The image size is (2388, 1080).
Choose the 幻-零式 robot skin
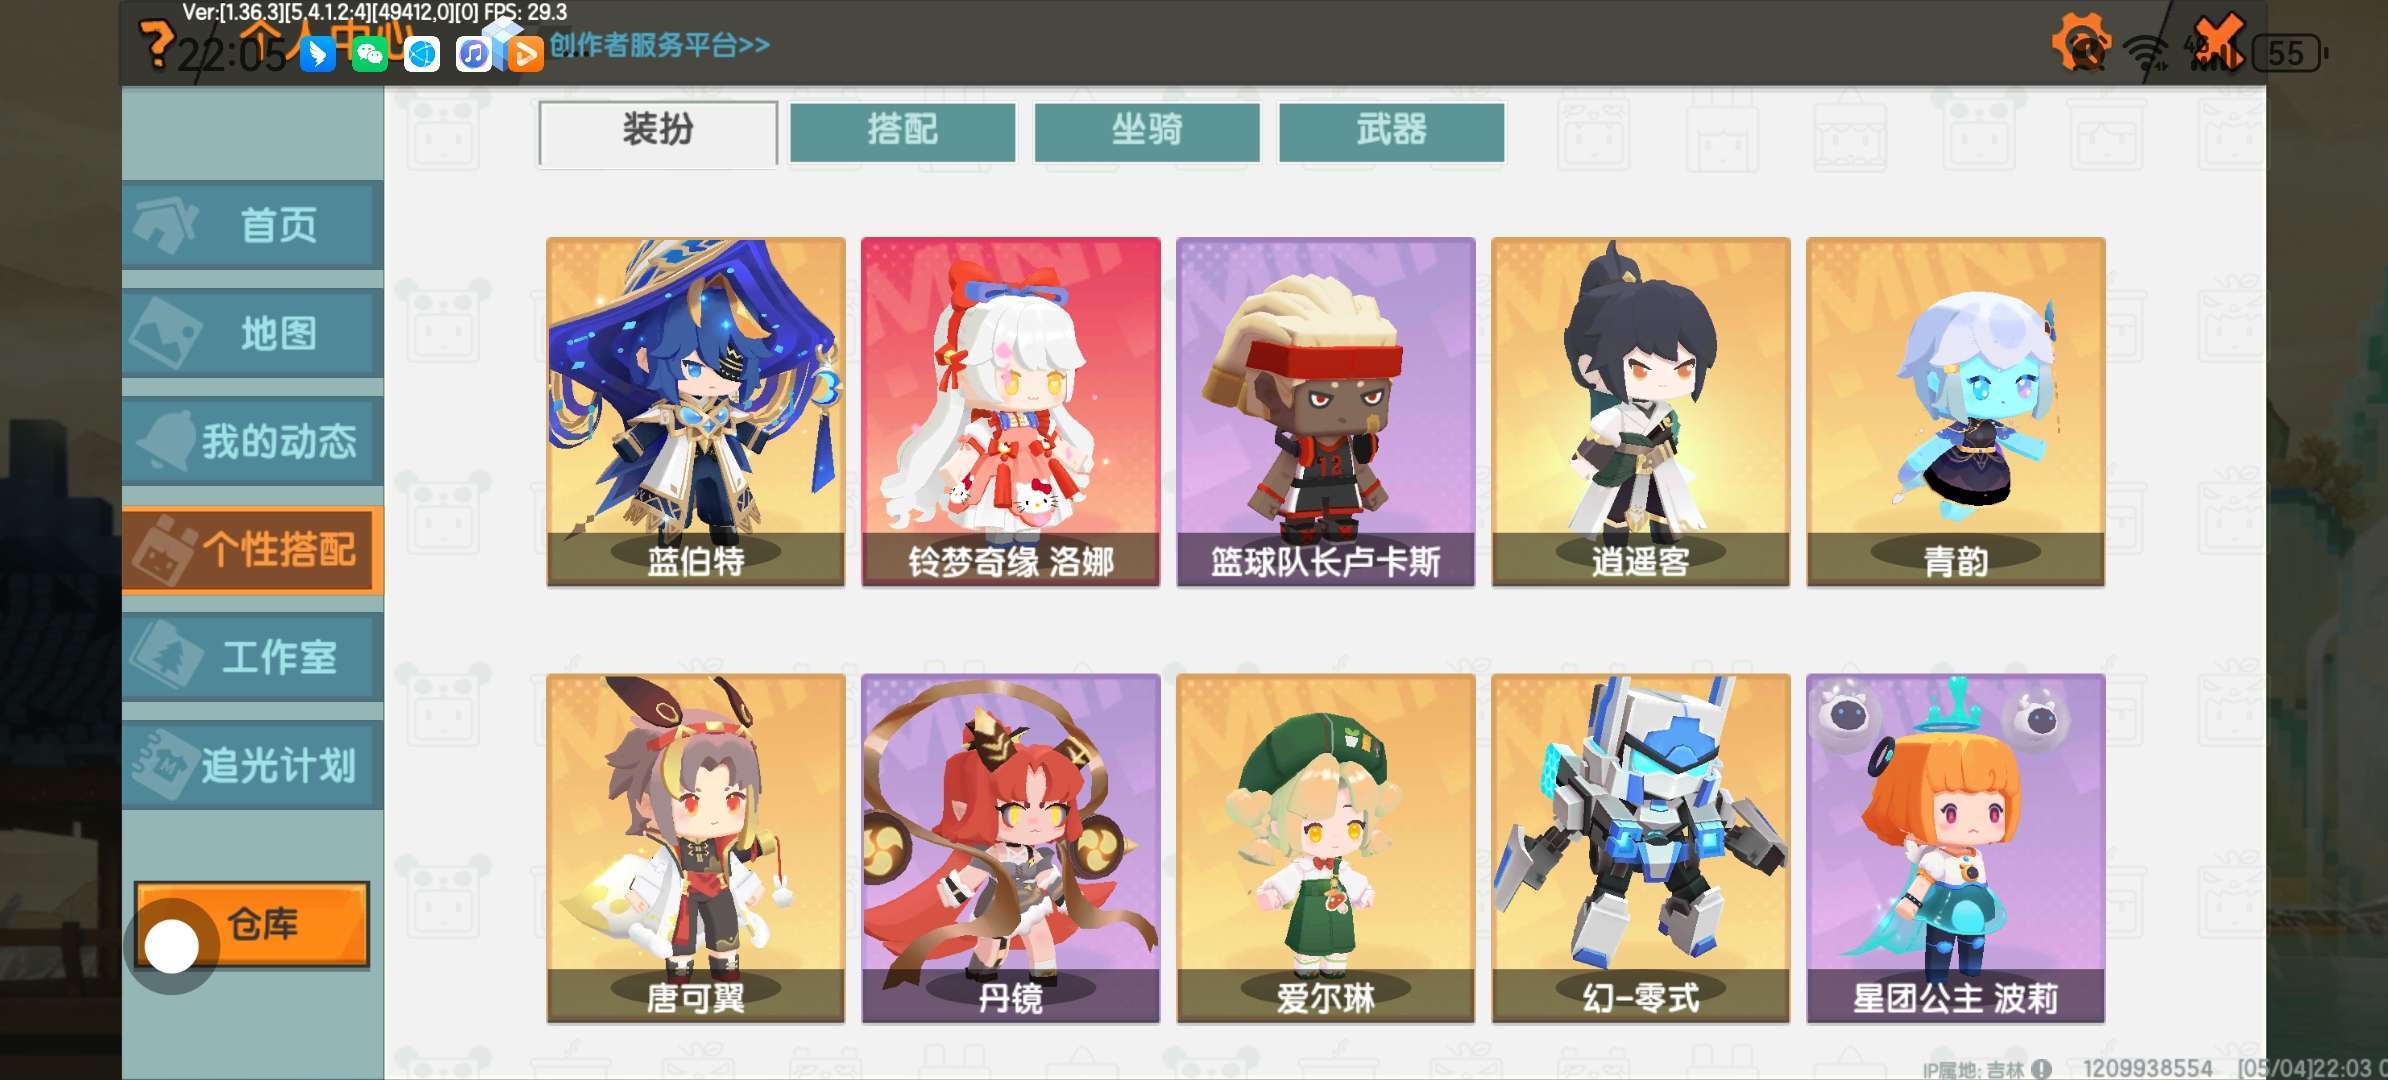1641,848
